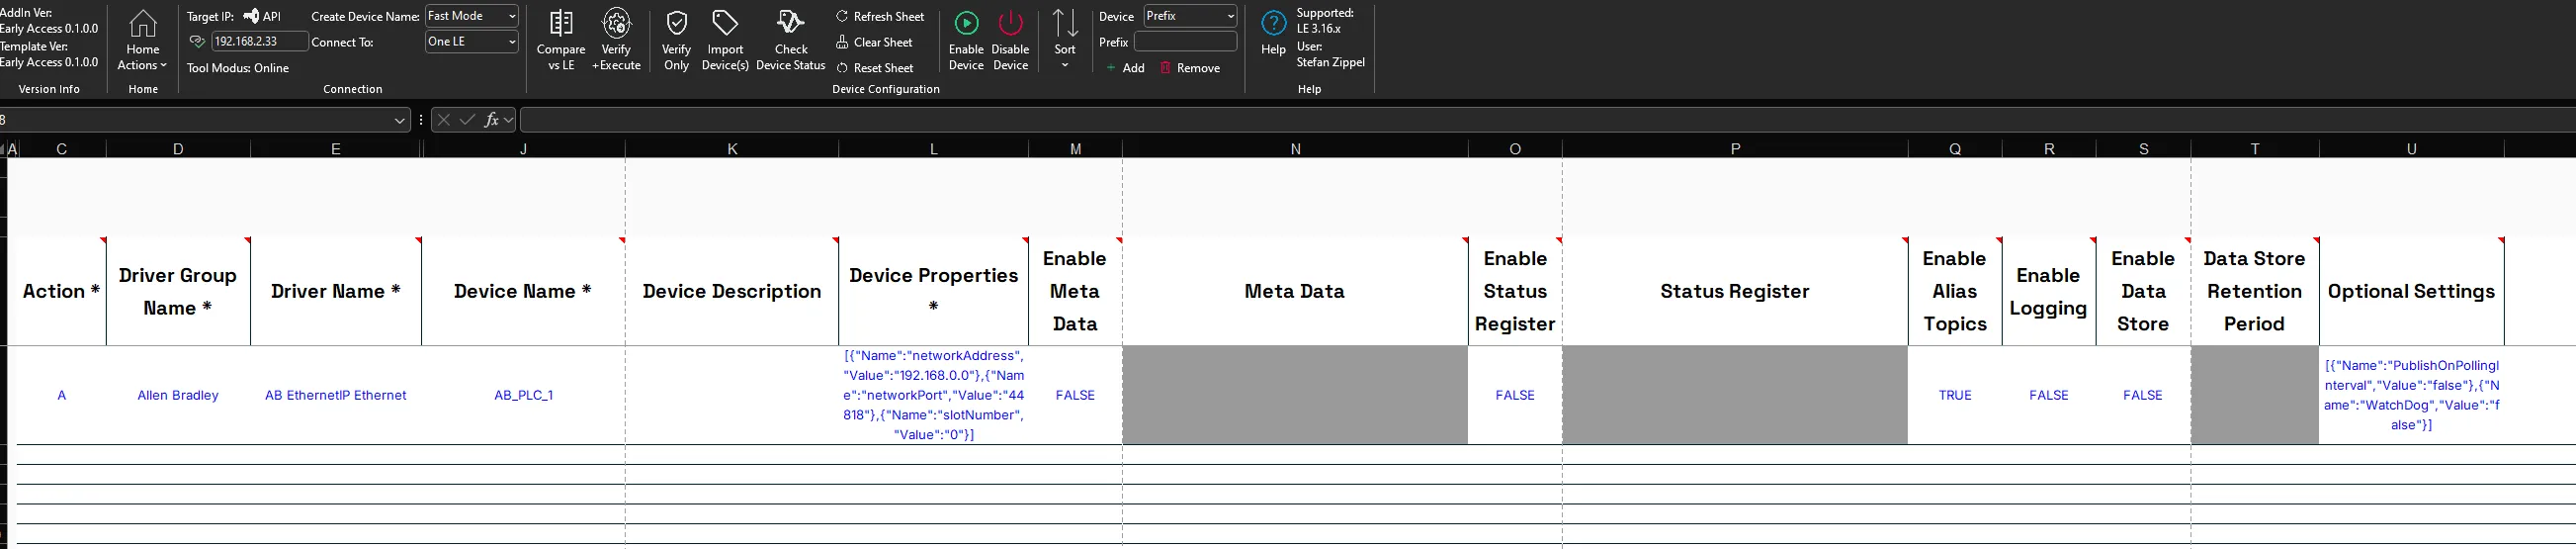Run Compare vs LE
The height and width of the screenshot is (549, 2576).
561,40
